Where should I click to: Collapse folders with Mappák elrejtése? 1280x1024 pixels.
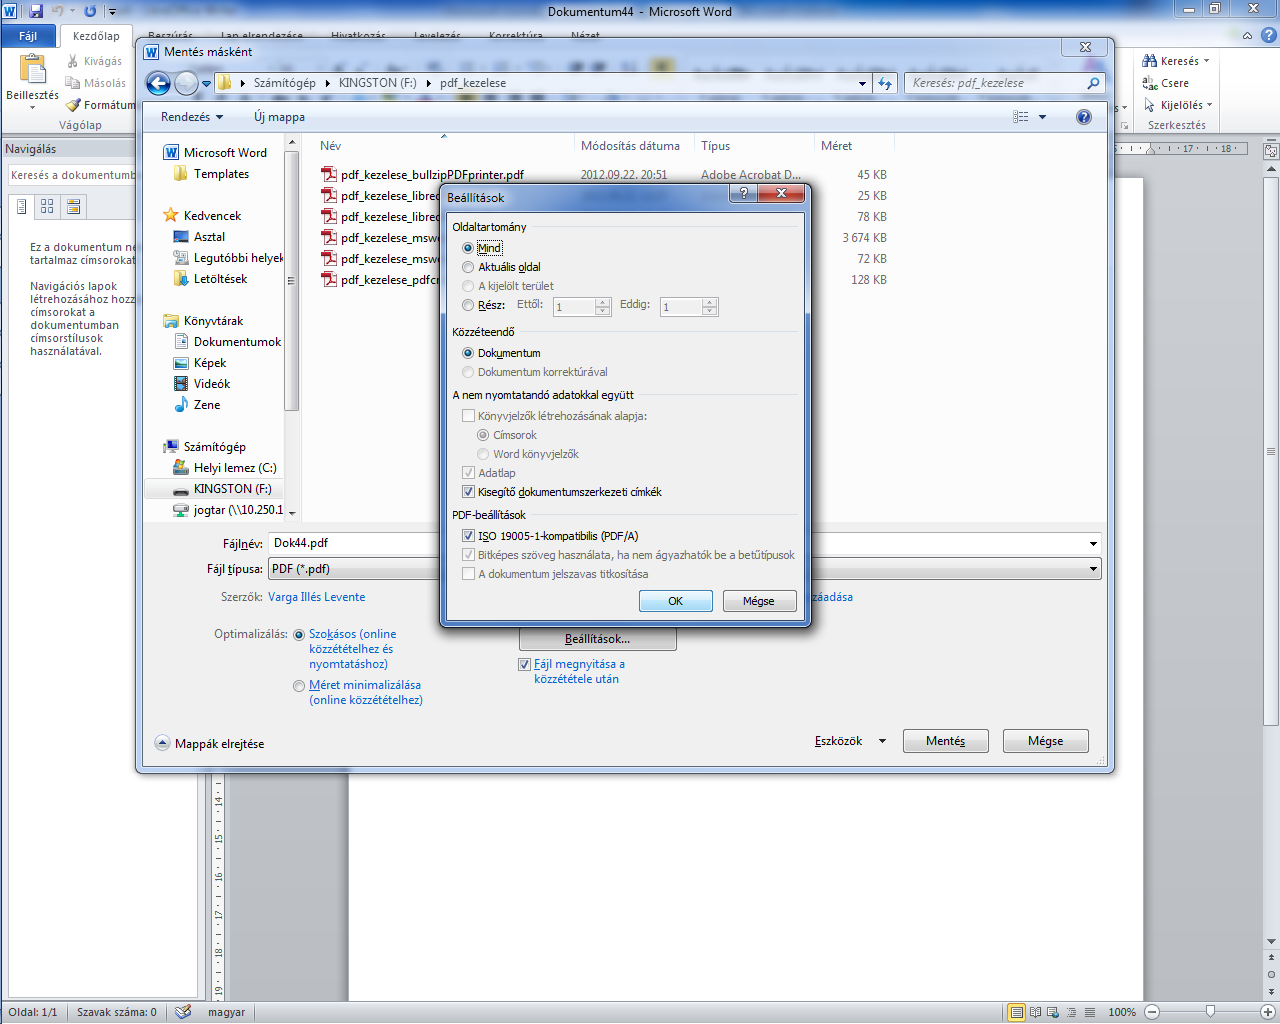[x=210, y=744]
